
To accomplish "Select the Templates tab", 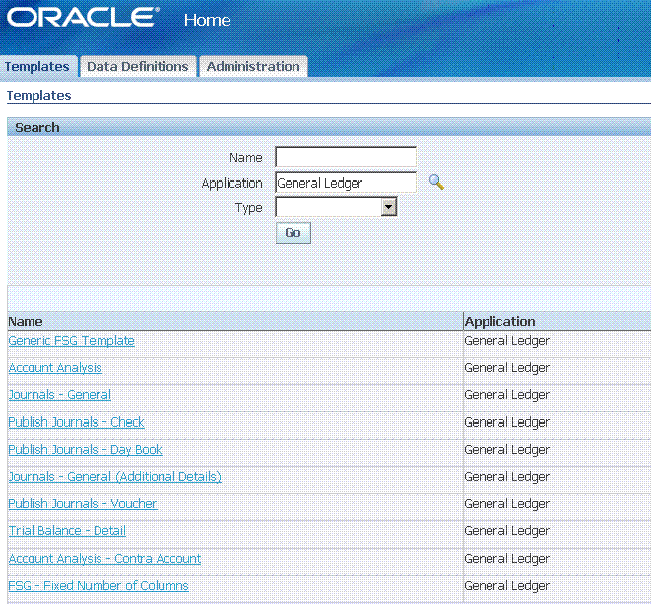I will coord(37,67).
